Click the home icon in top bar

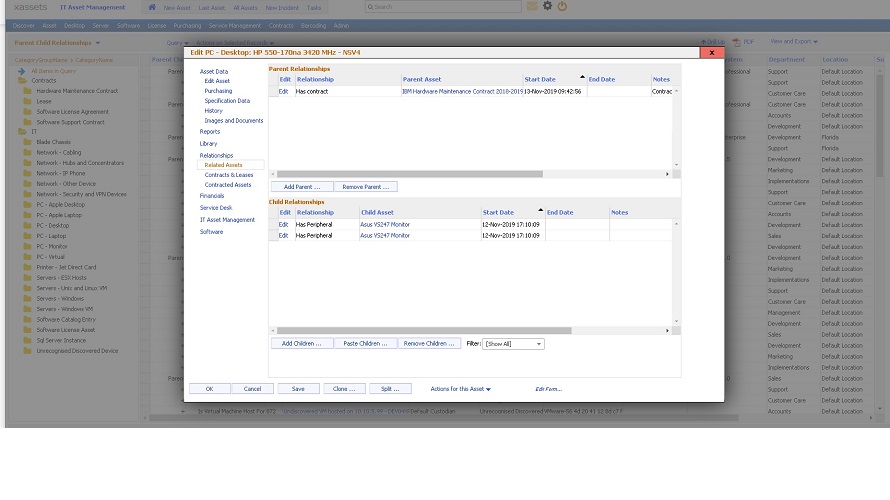tap(152, 7)
